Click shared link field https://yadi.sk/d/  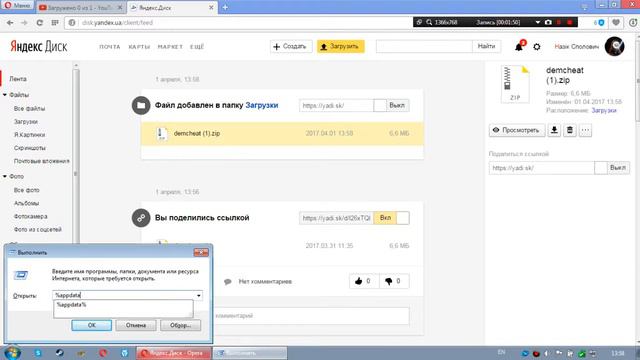point(336,218)
